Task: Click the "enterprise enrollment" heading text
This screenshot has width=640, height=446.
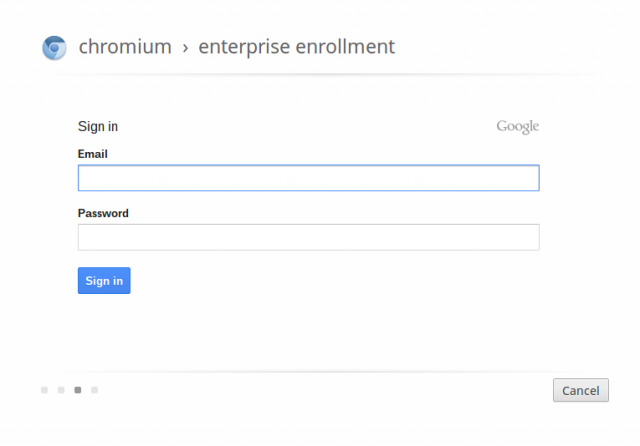Action: [x=297, y=47]
